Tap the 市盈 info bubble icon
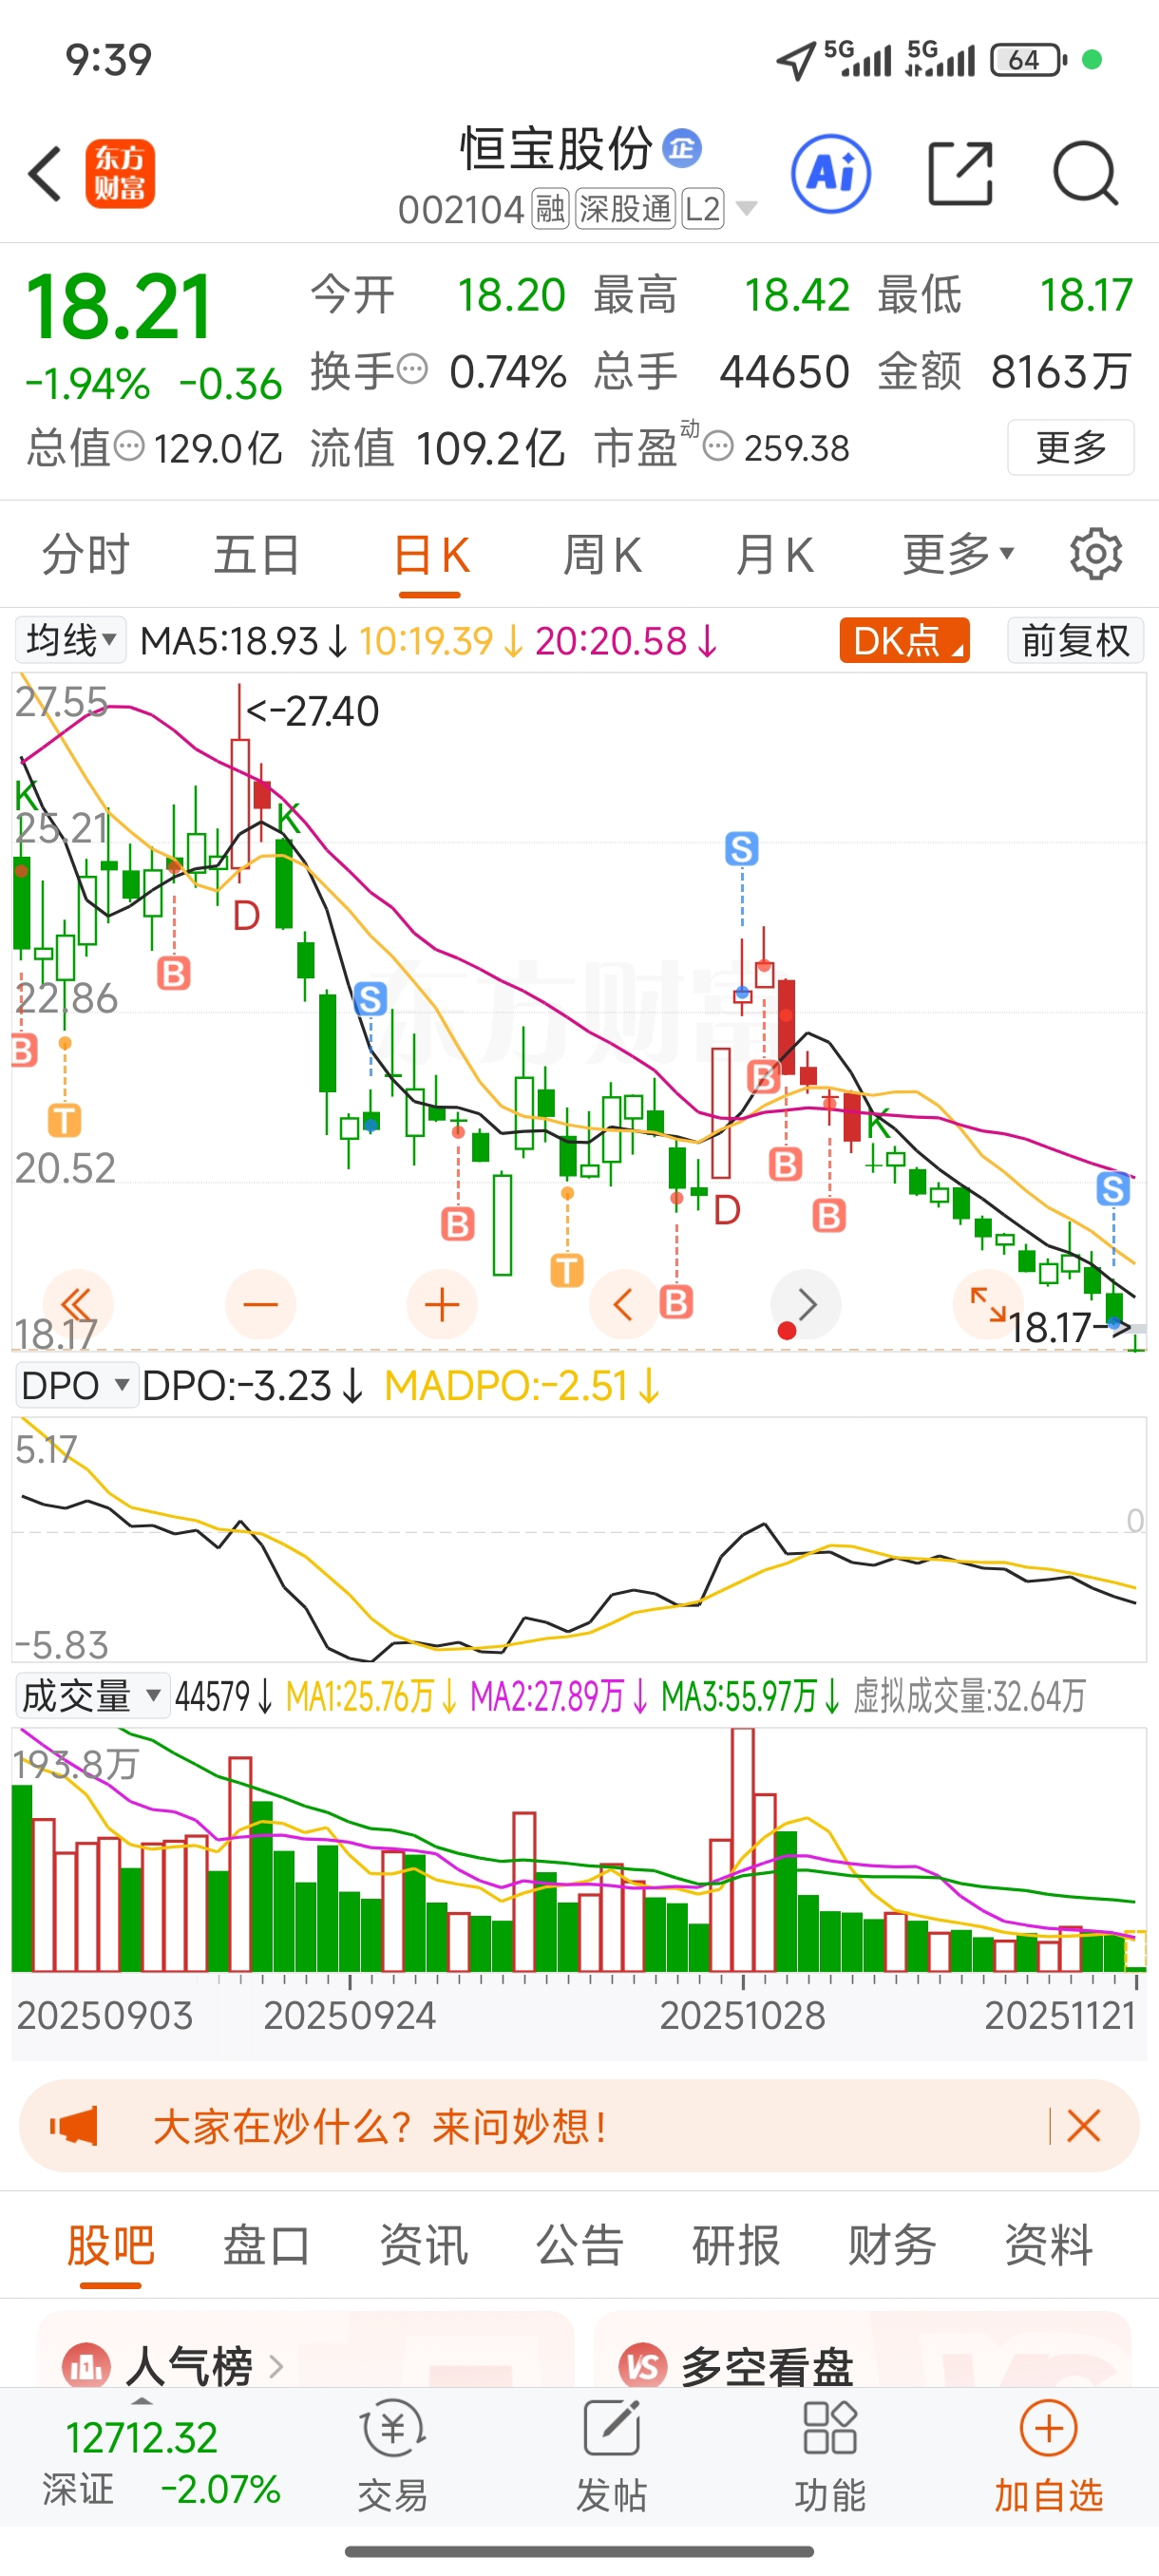Image resolution: width=1159 pixels, height=2576 pixels. click(718, 445)
